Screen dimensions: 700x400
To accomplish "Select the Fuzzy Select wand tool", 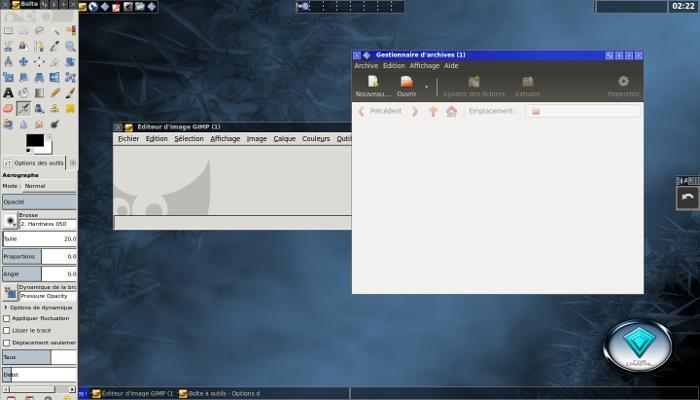I will 55,31.
